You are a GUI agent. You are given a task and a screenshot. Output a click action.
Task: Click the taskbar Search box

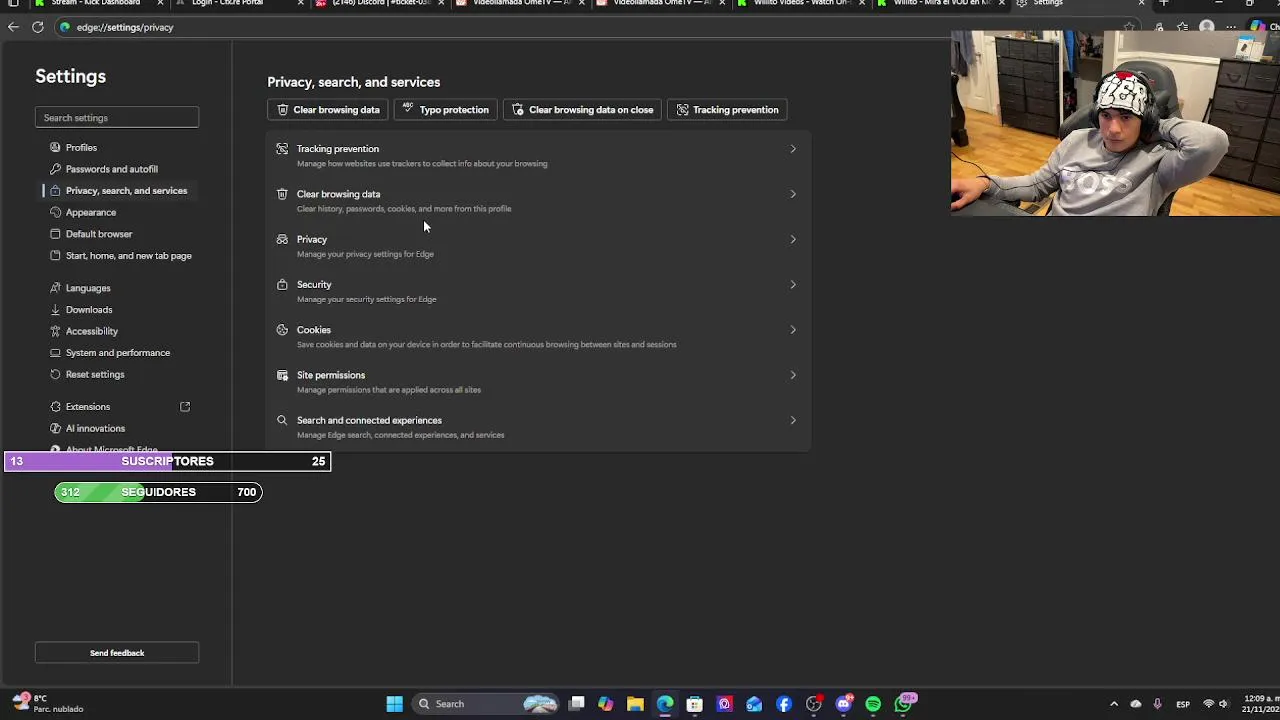click(486, 704)
